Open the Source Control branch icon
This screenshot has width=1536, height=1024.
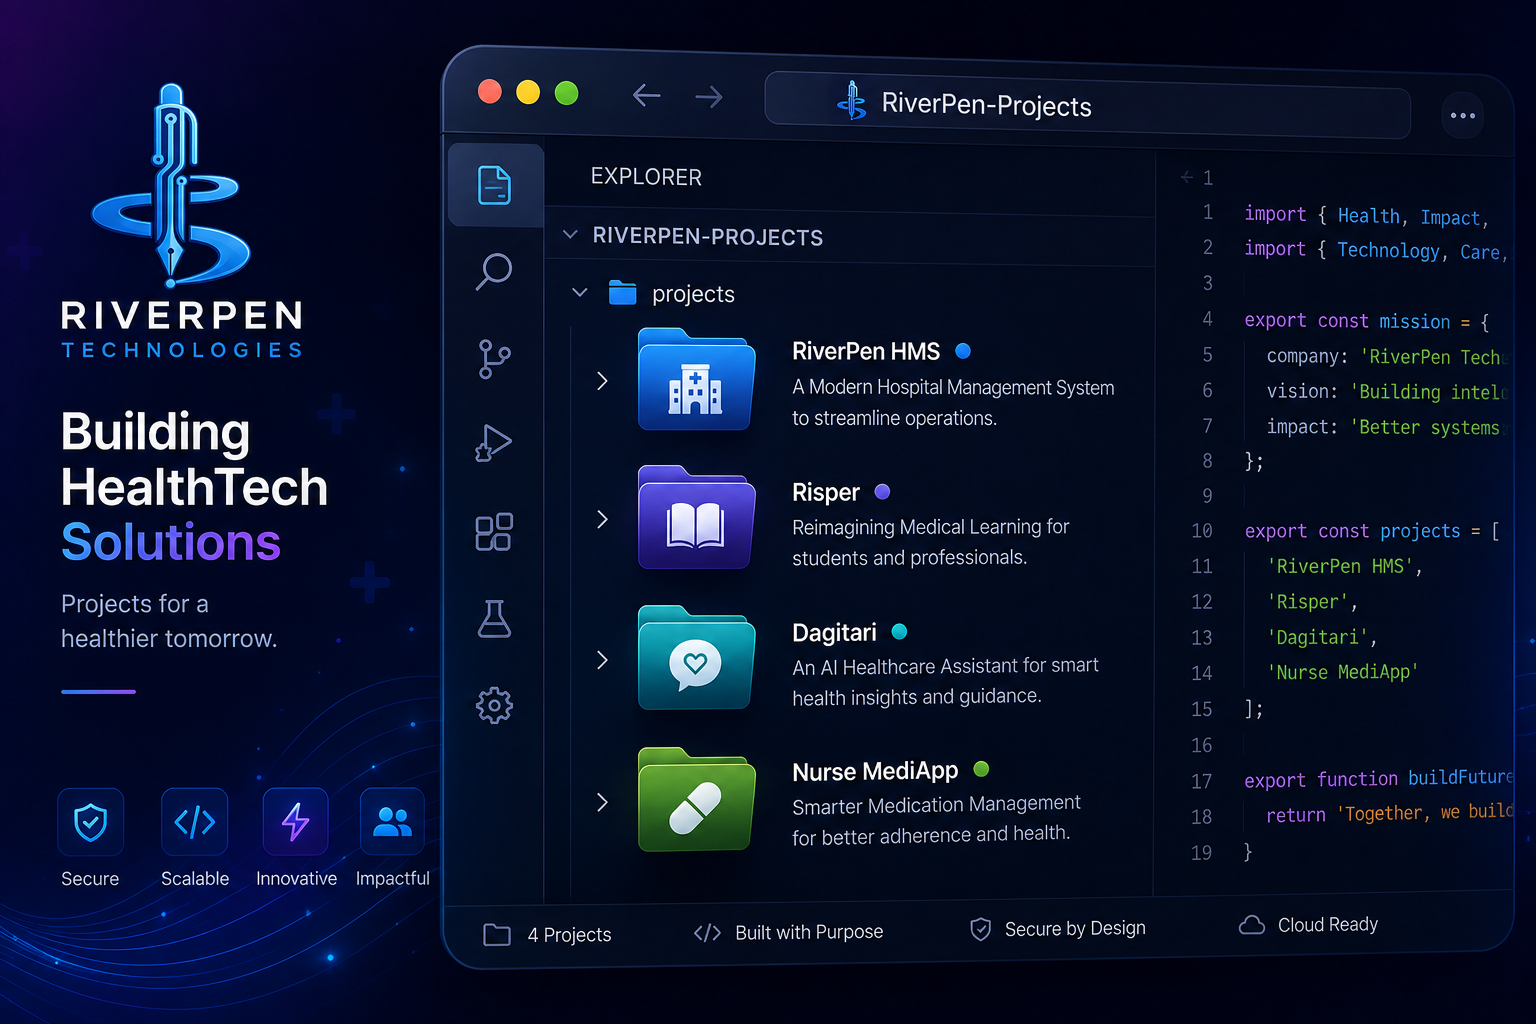coord(494,359)
